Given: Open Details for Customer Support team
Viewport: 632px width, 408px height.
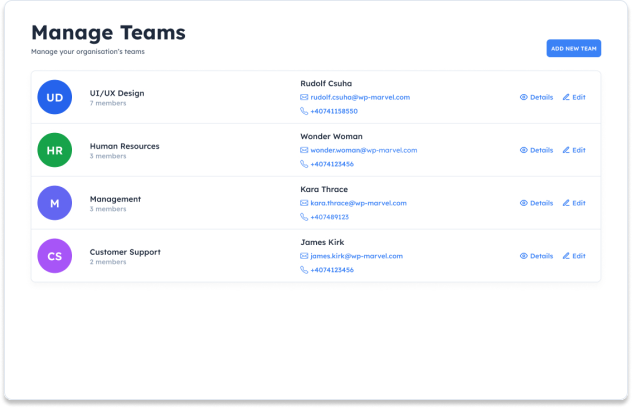Looking at the screenshot, I should point(536,256).
